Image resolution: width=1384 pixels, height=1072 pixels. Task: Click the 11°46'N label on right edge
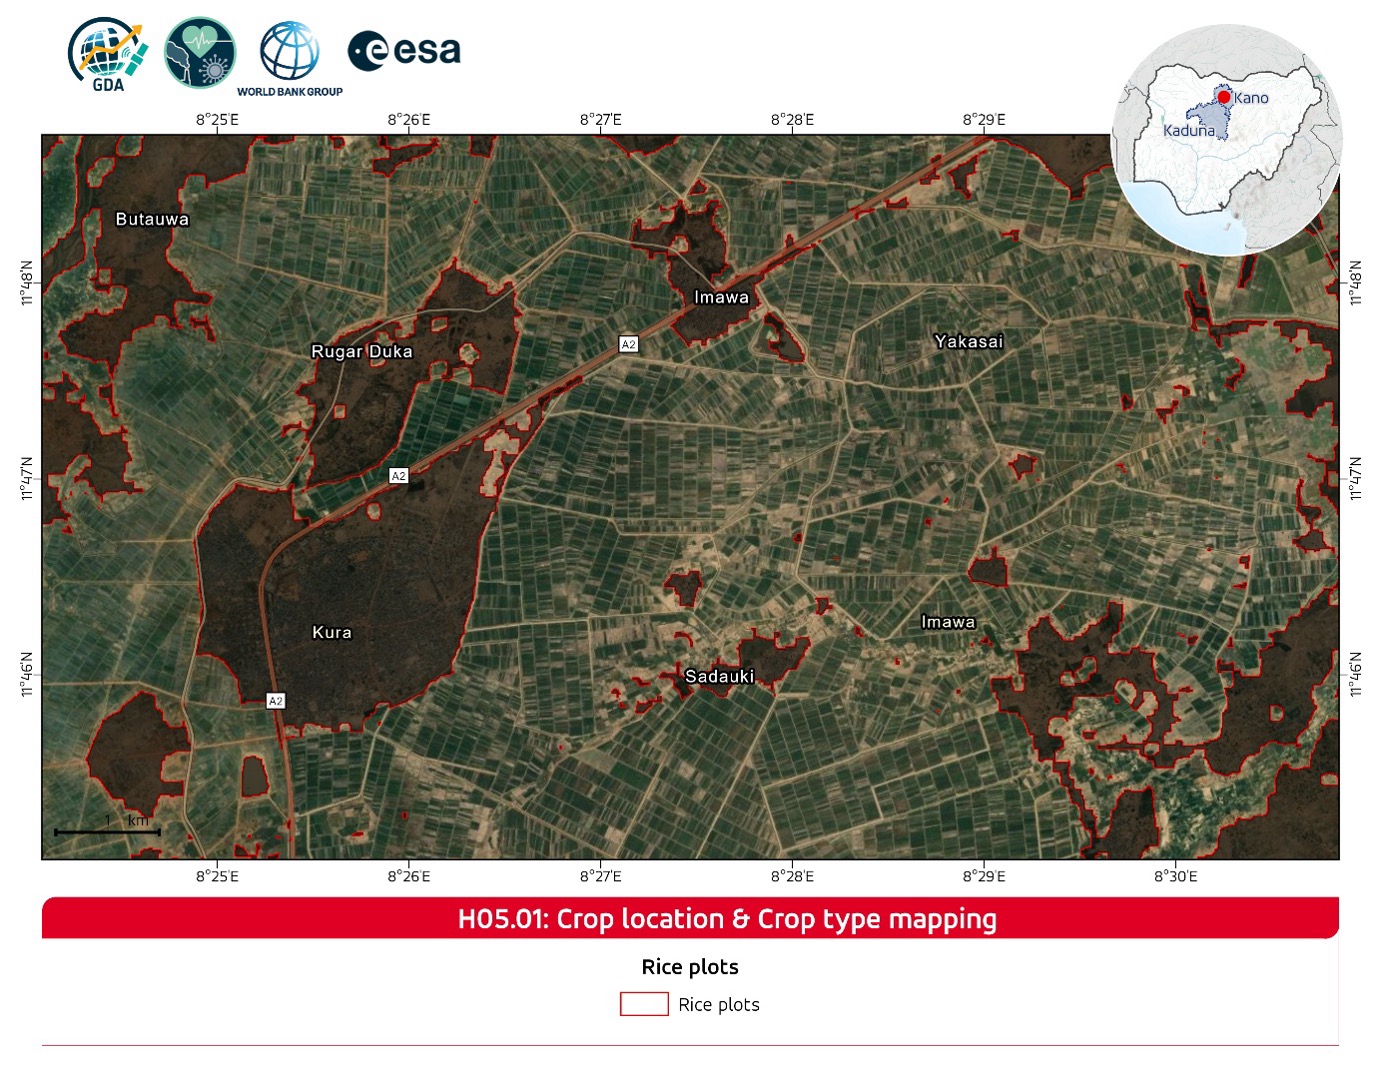tap(1355, 675)
